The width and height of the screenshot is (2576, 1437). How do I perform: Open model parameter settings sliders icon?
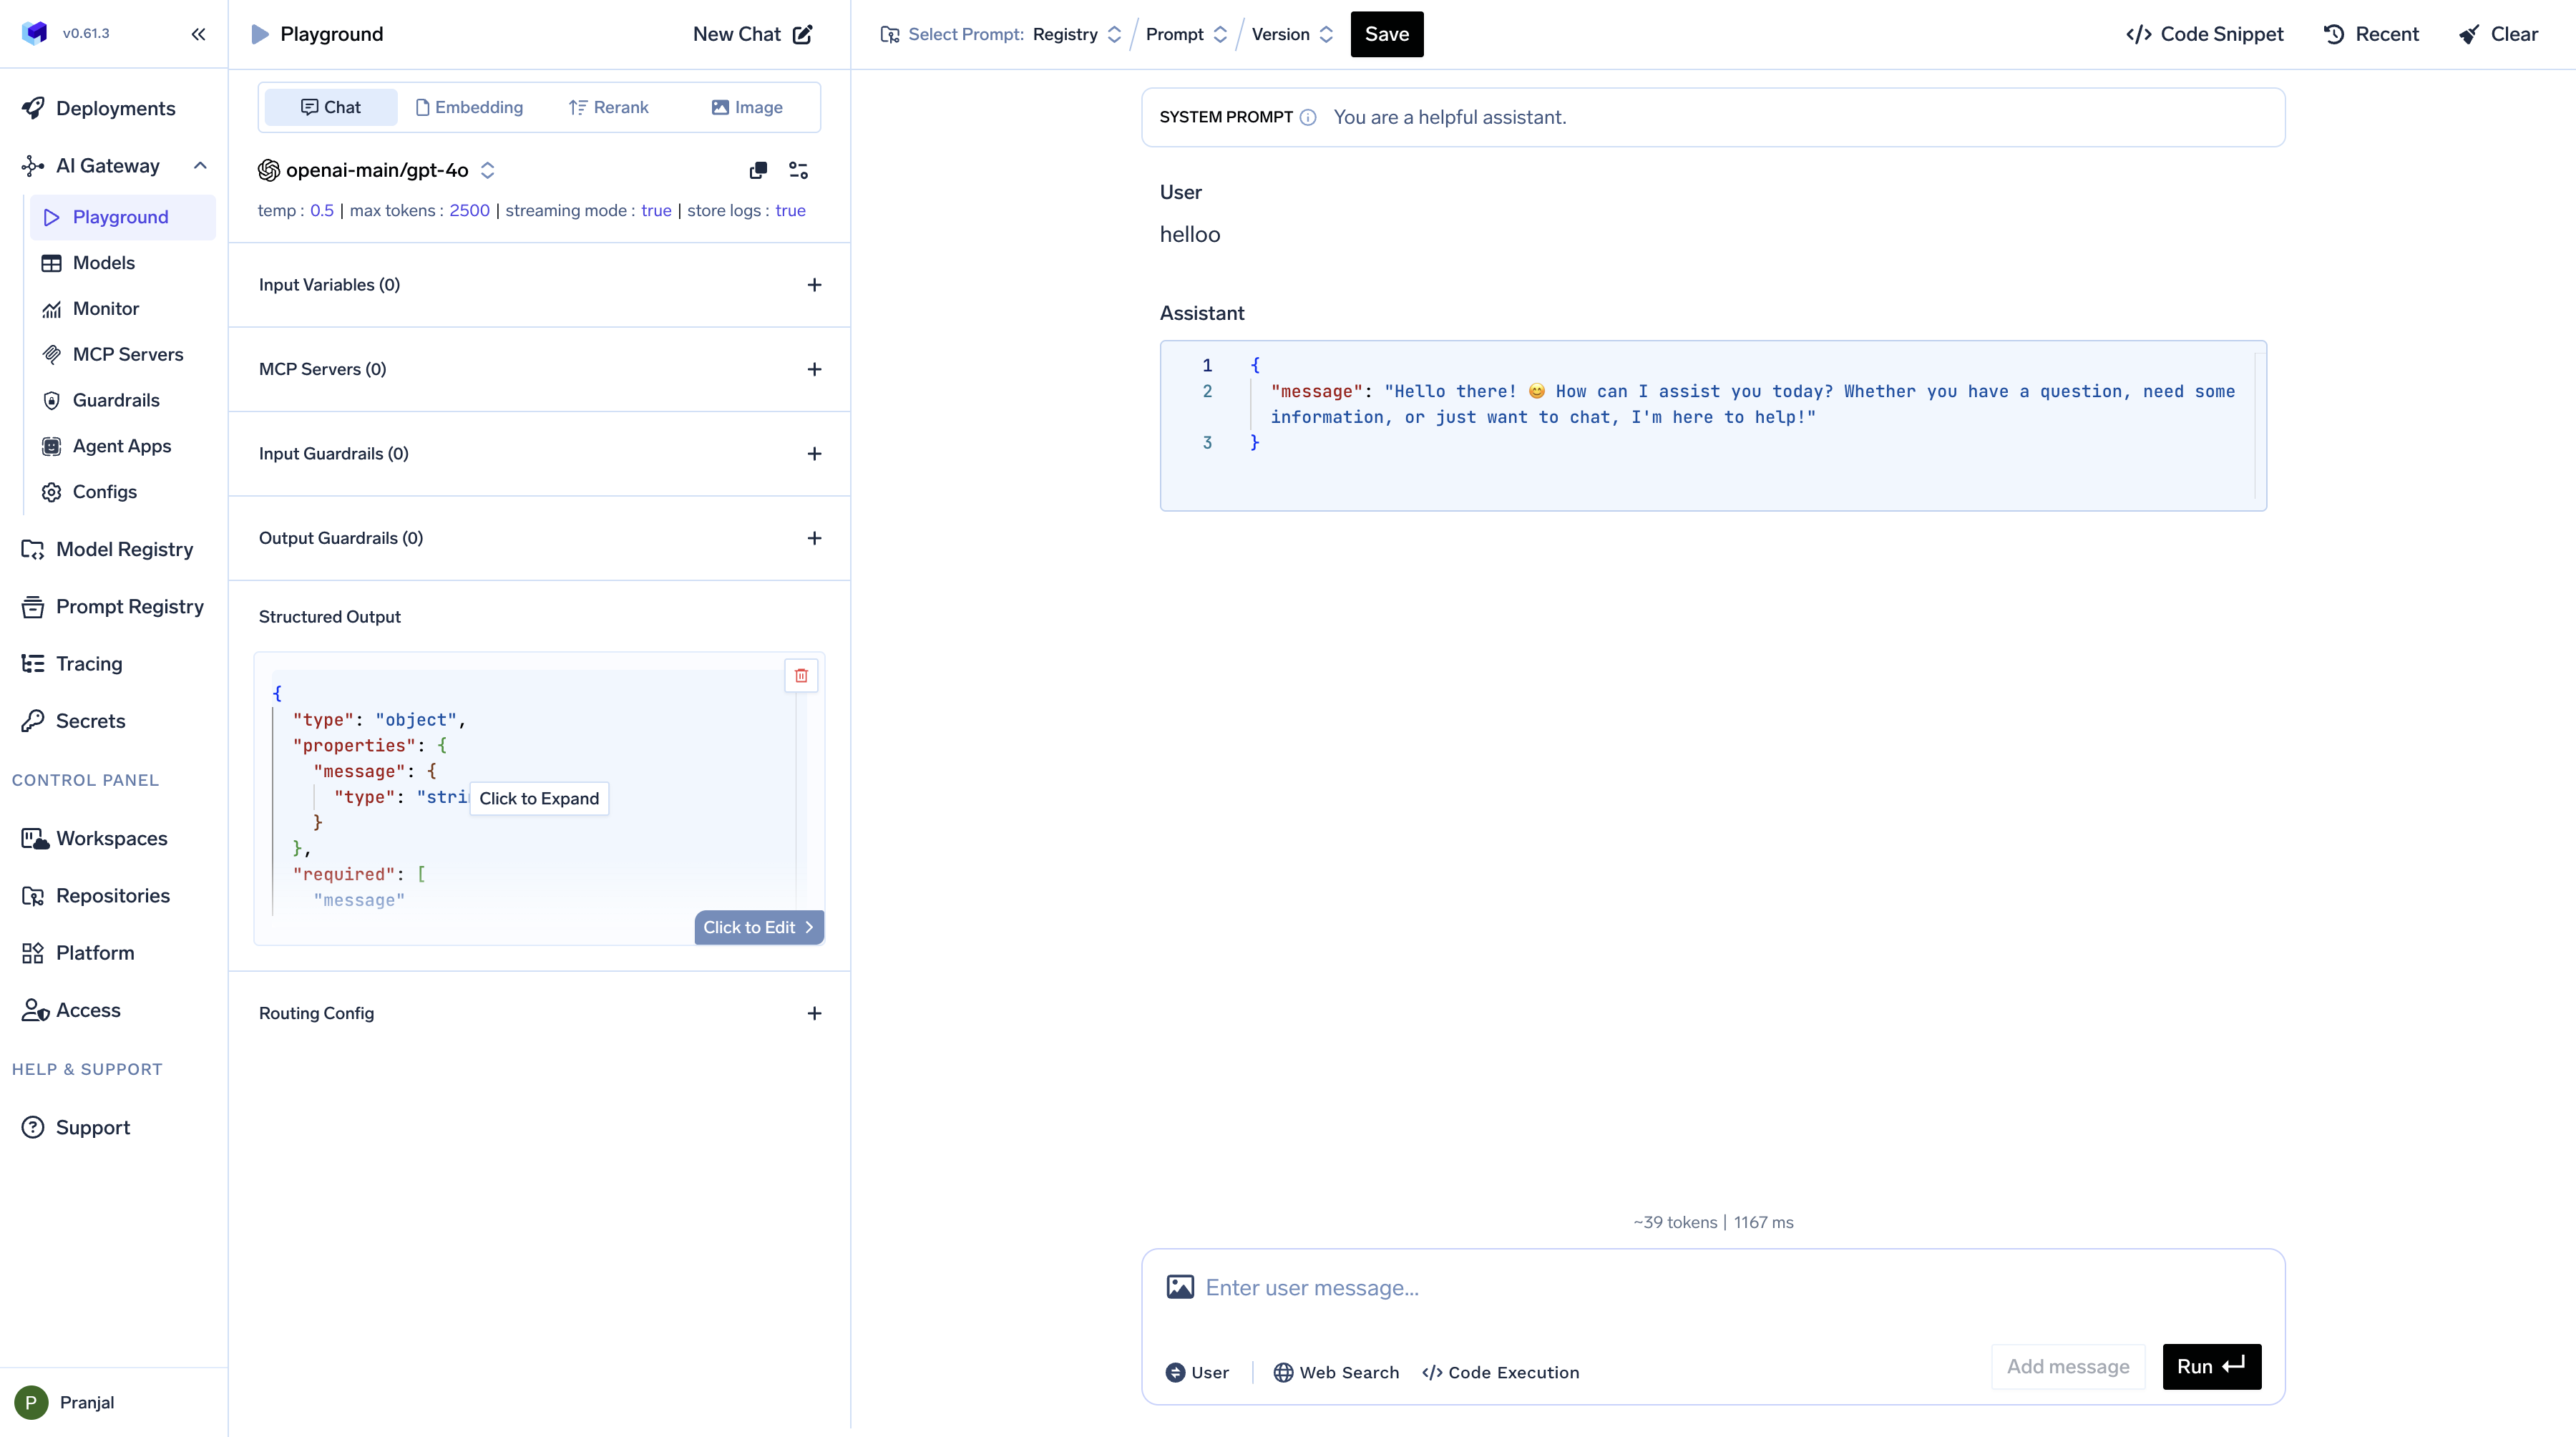(798, 170)
